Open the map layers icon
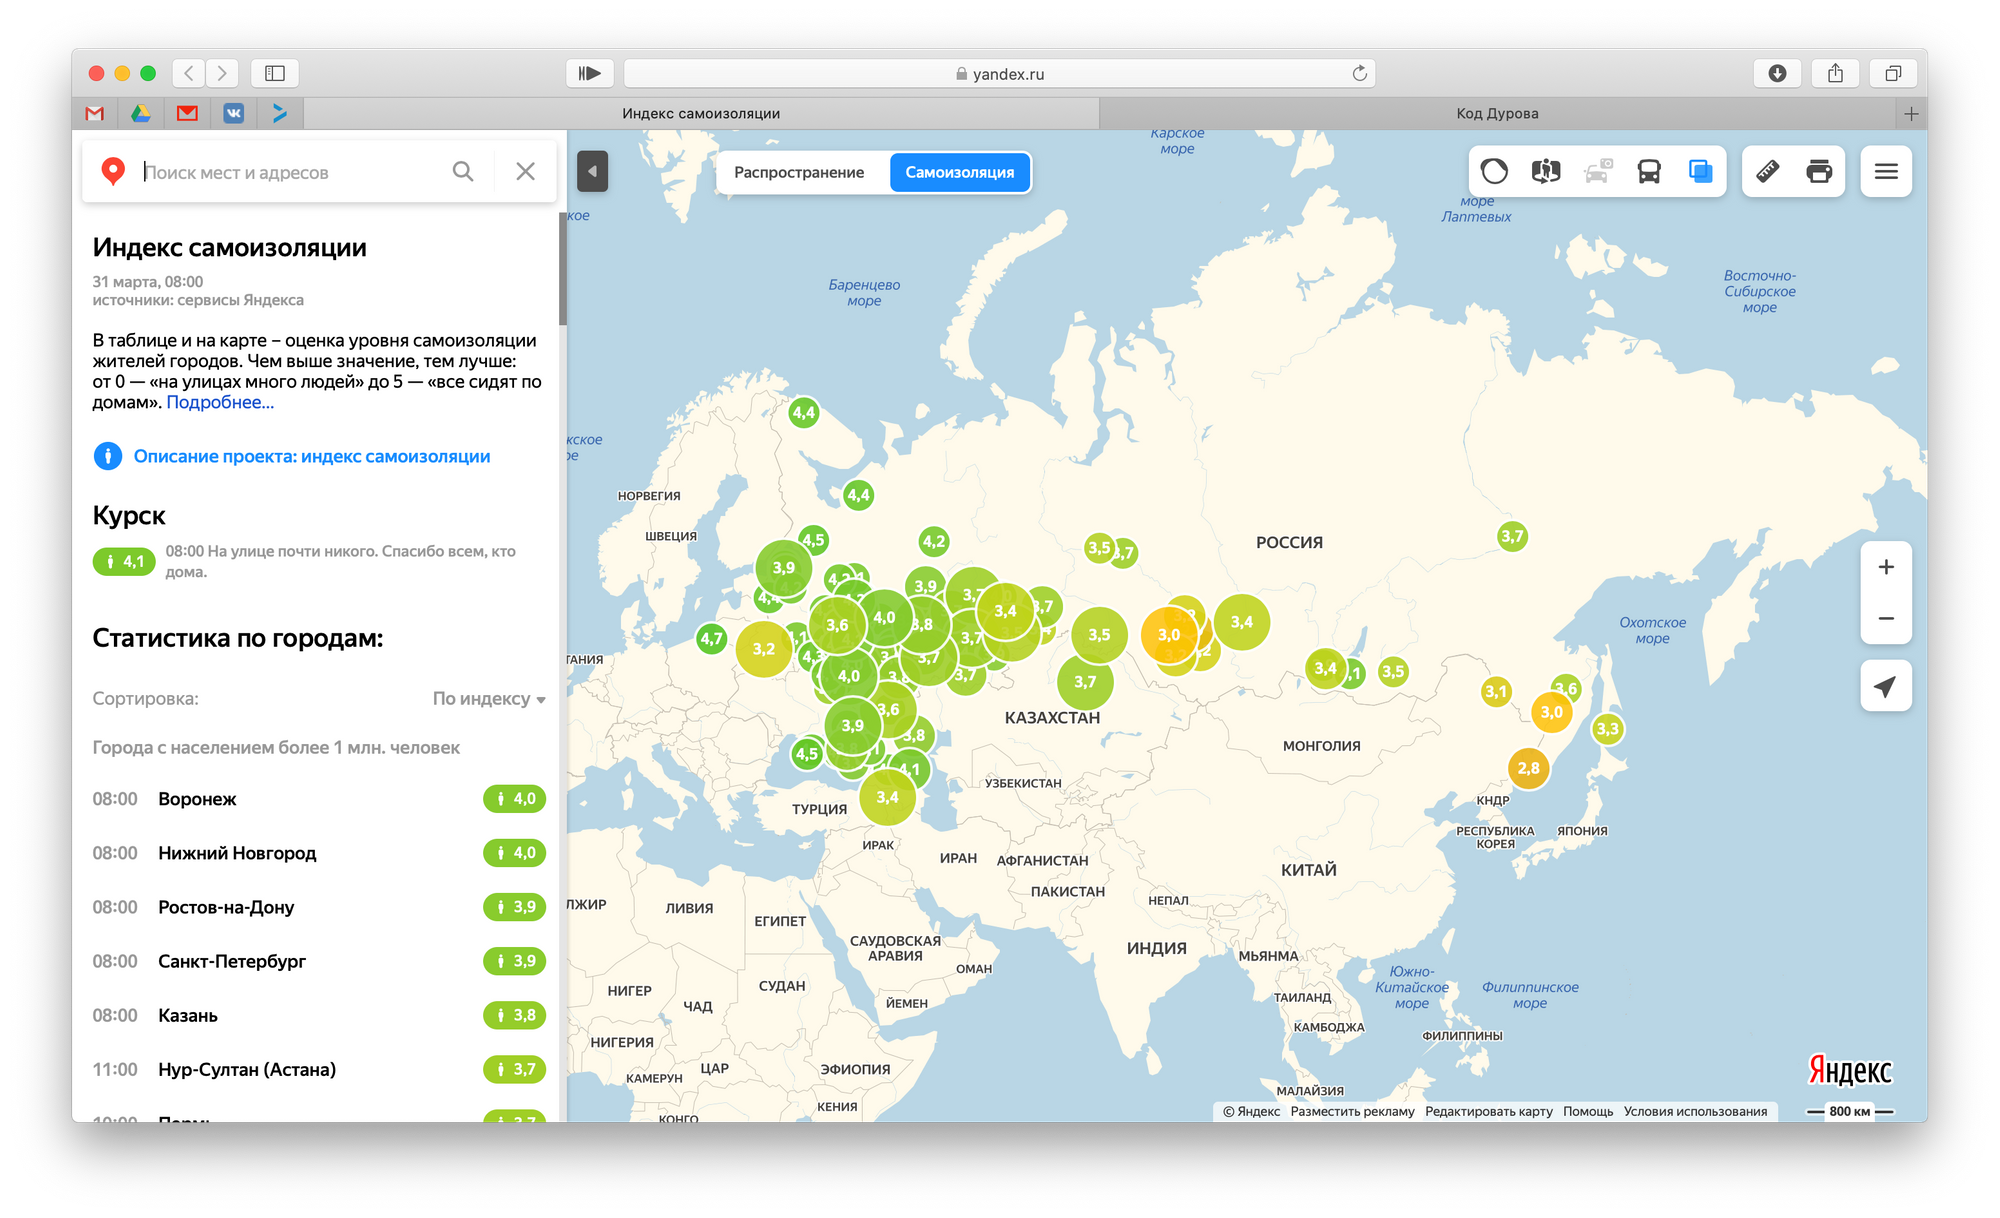 tap(1701, 172)
